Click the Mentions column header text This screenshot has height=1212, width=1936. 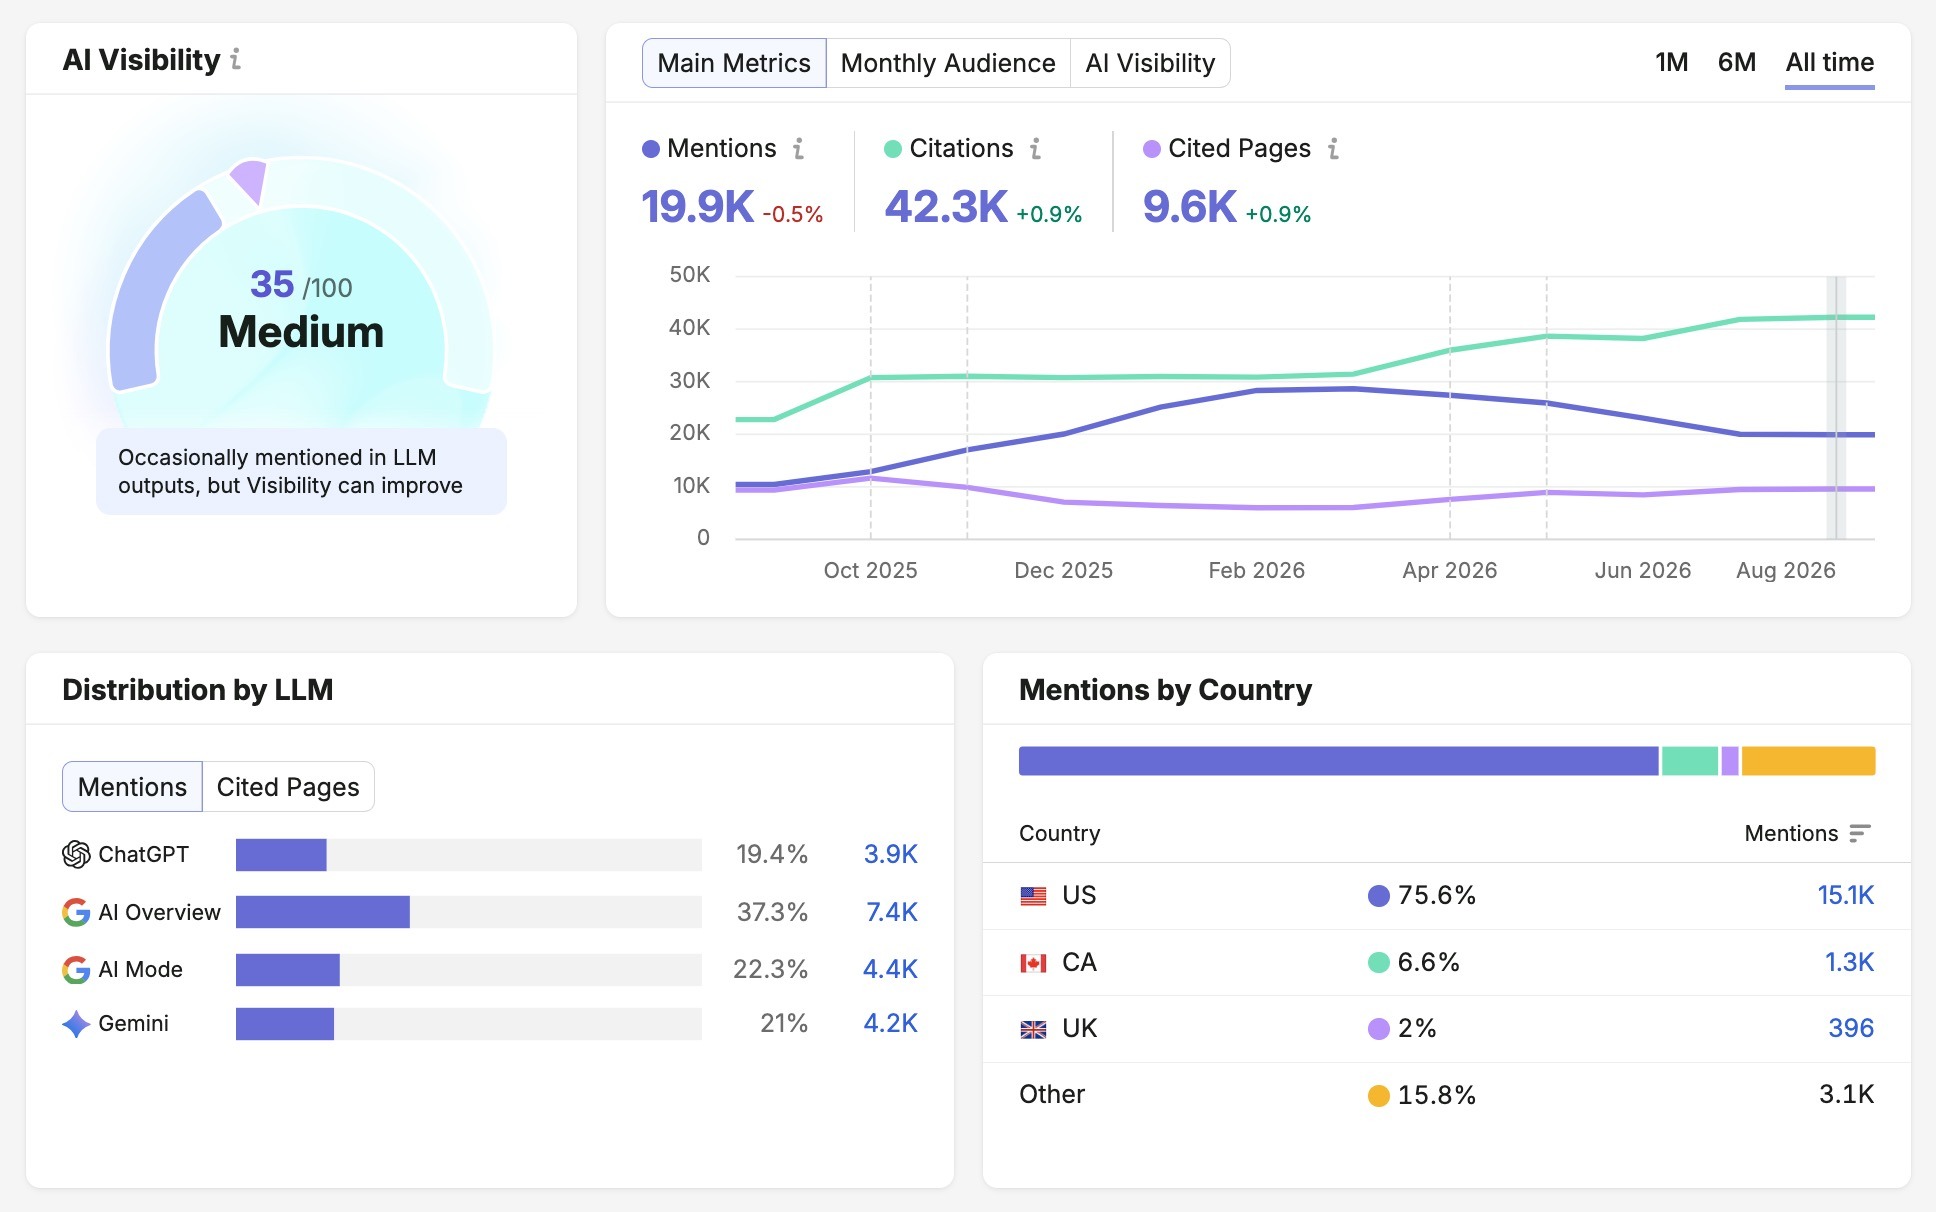coord(1791,834)
